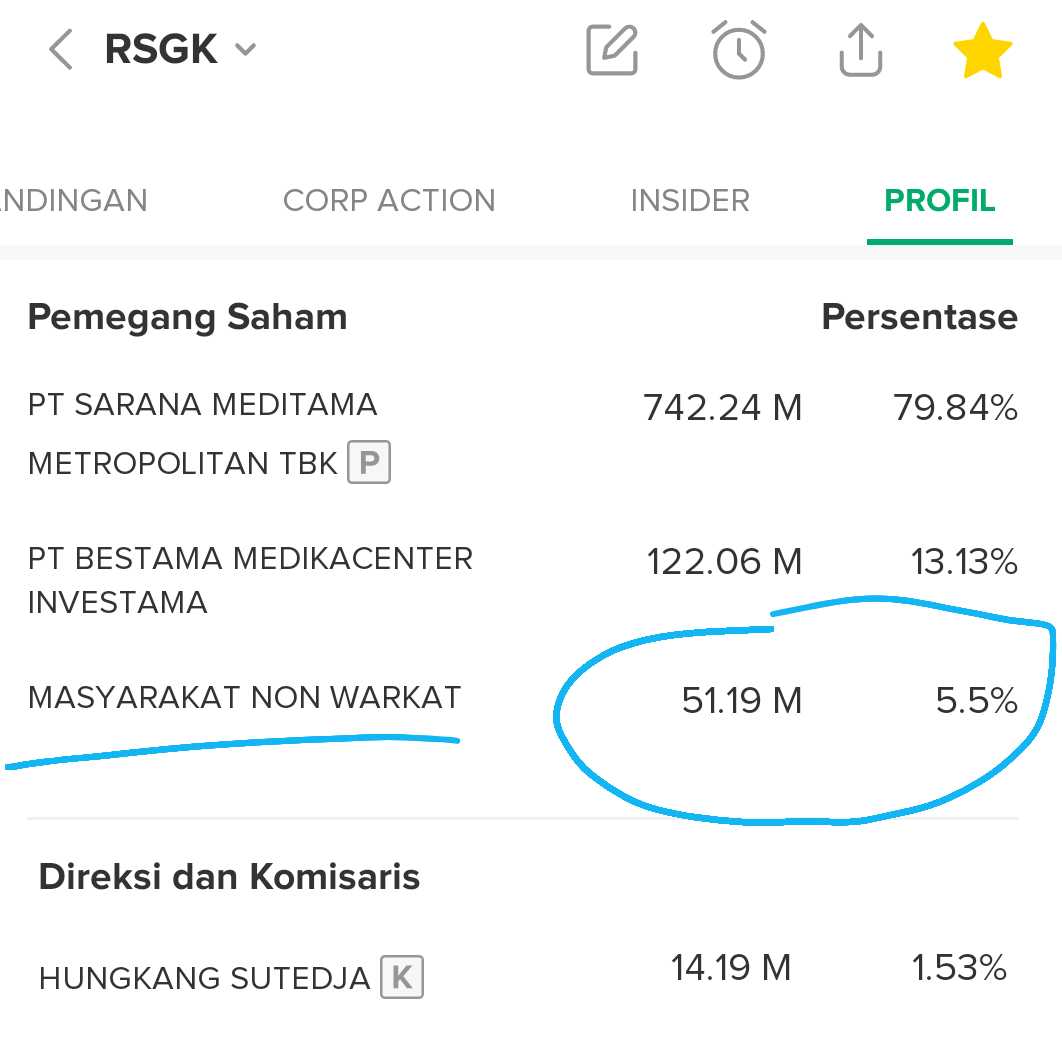Switch to the Corp Action tab

(389, 200)
